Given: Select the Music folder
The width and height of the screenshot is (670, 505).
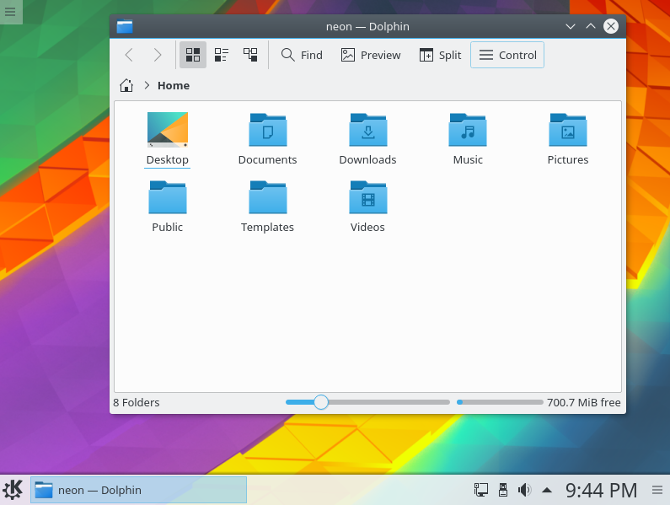Looking at the screenshot, I should [x=467, y=139].
